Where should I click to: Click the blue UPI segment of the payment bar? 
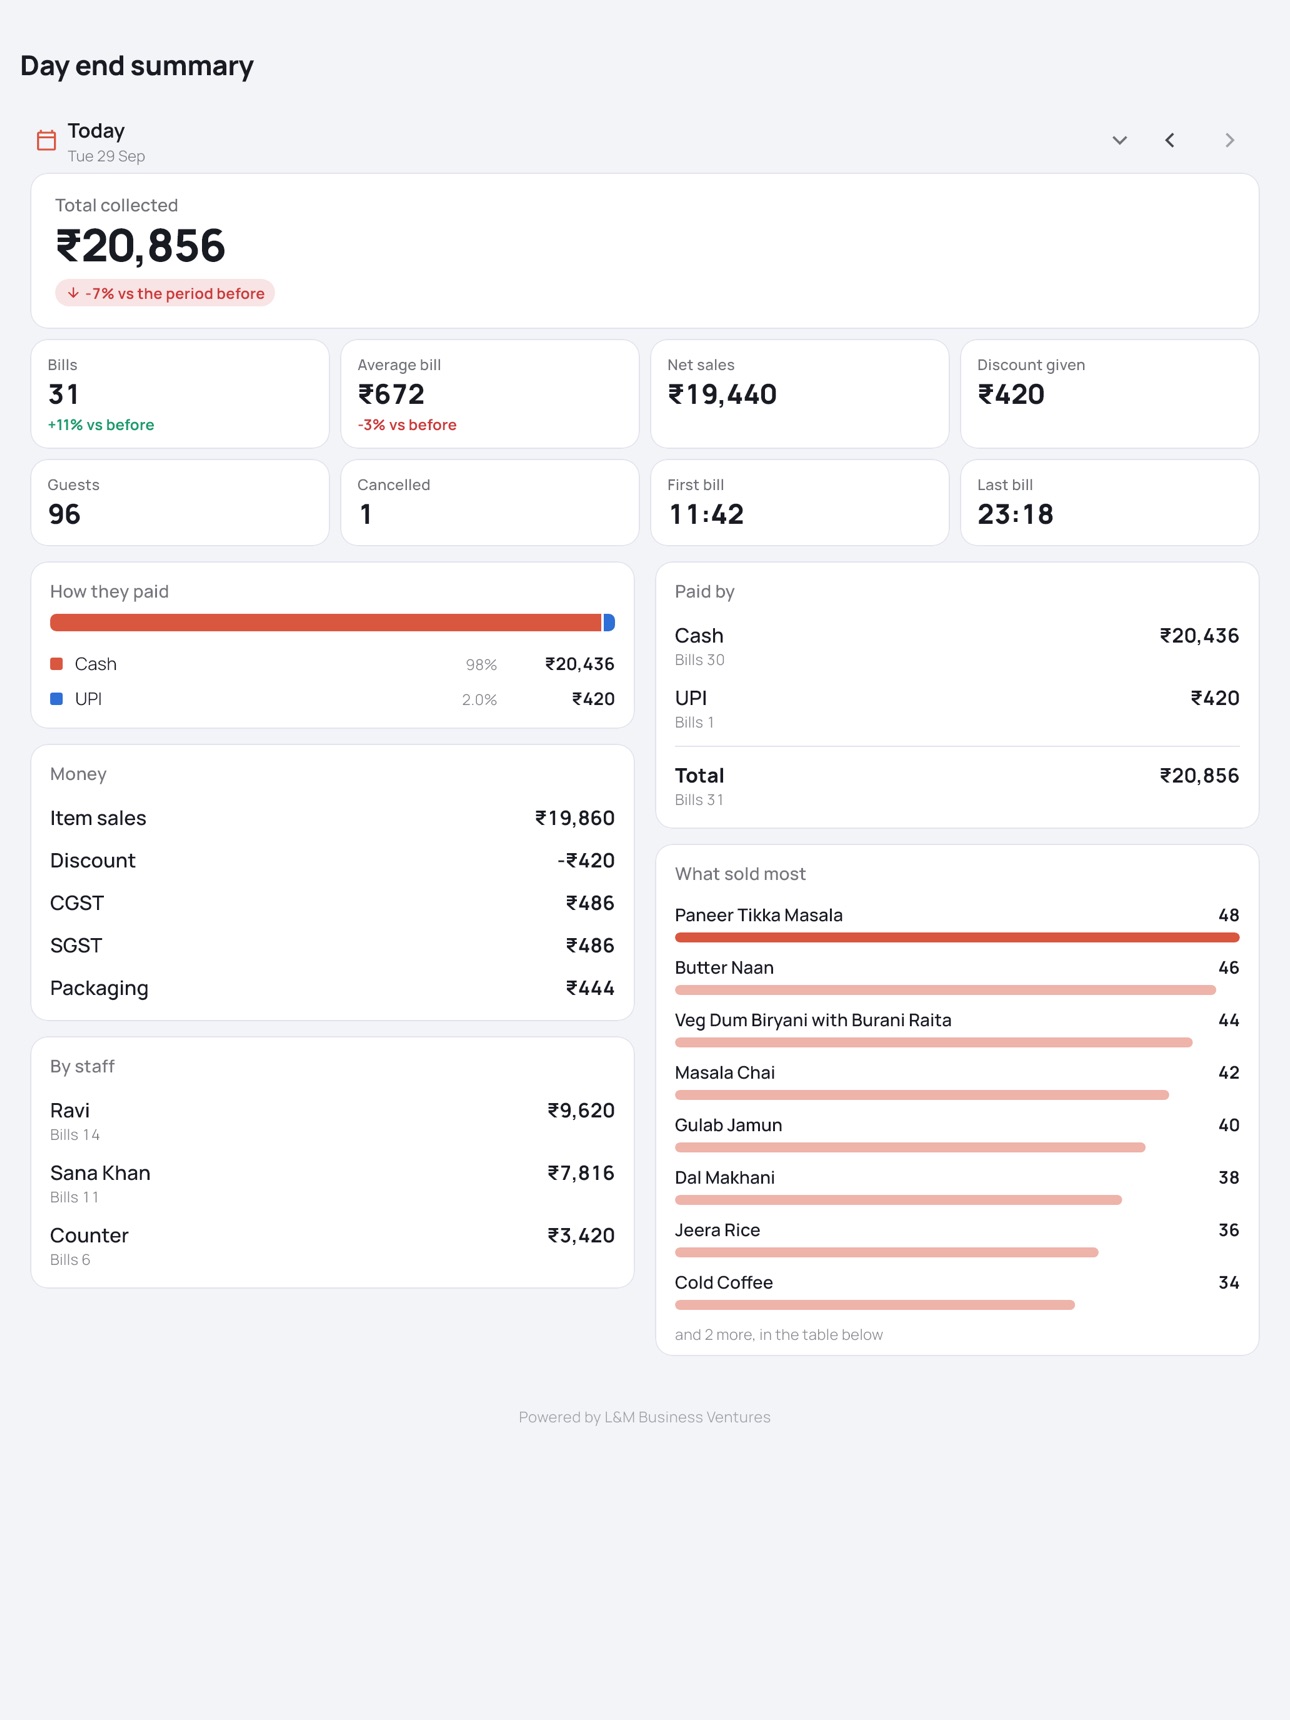[x=609, y=623]
